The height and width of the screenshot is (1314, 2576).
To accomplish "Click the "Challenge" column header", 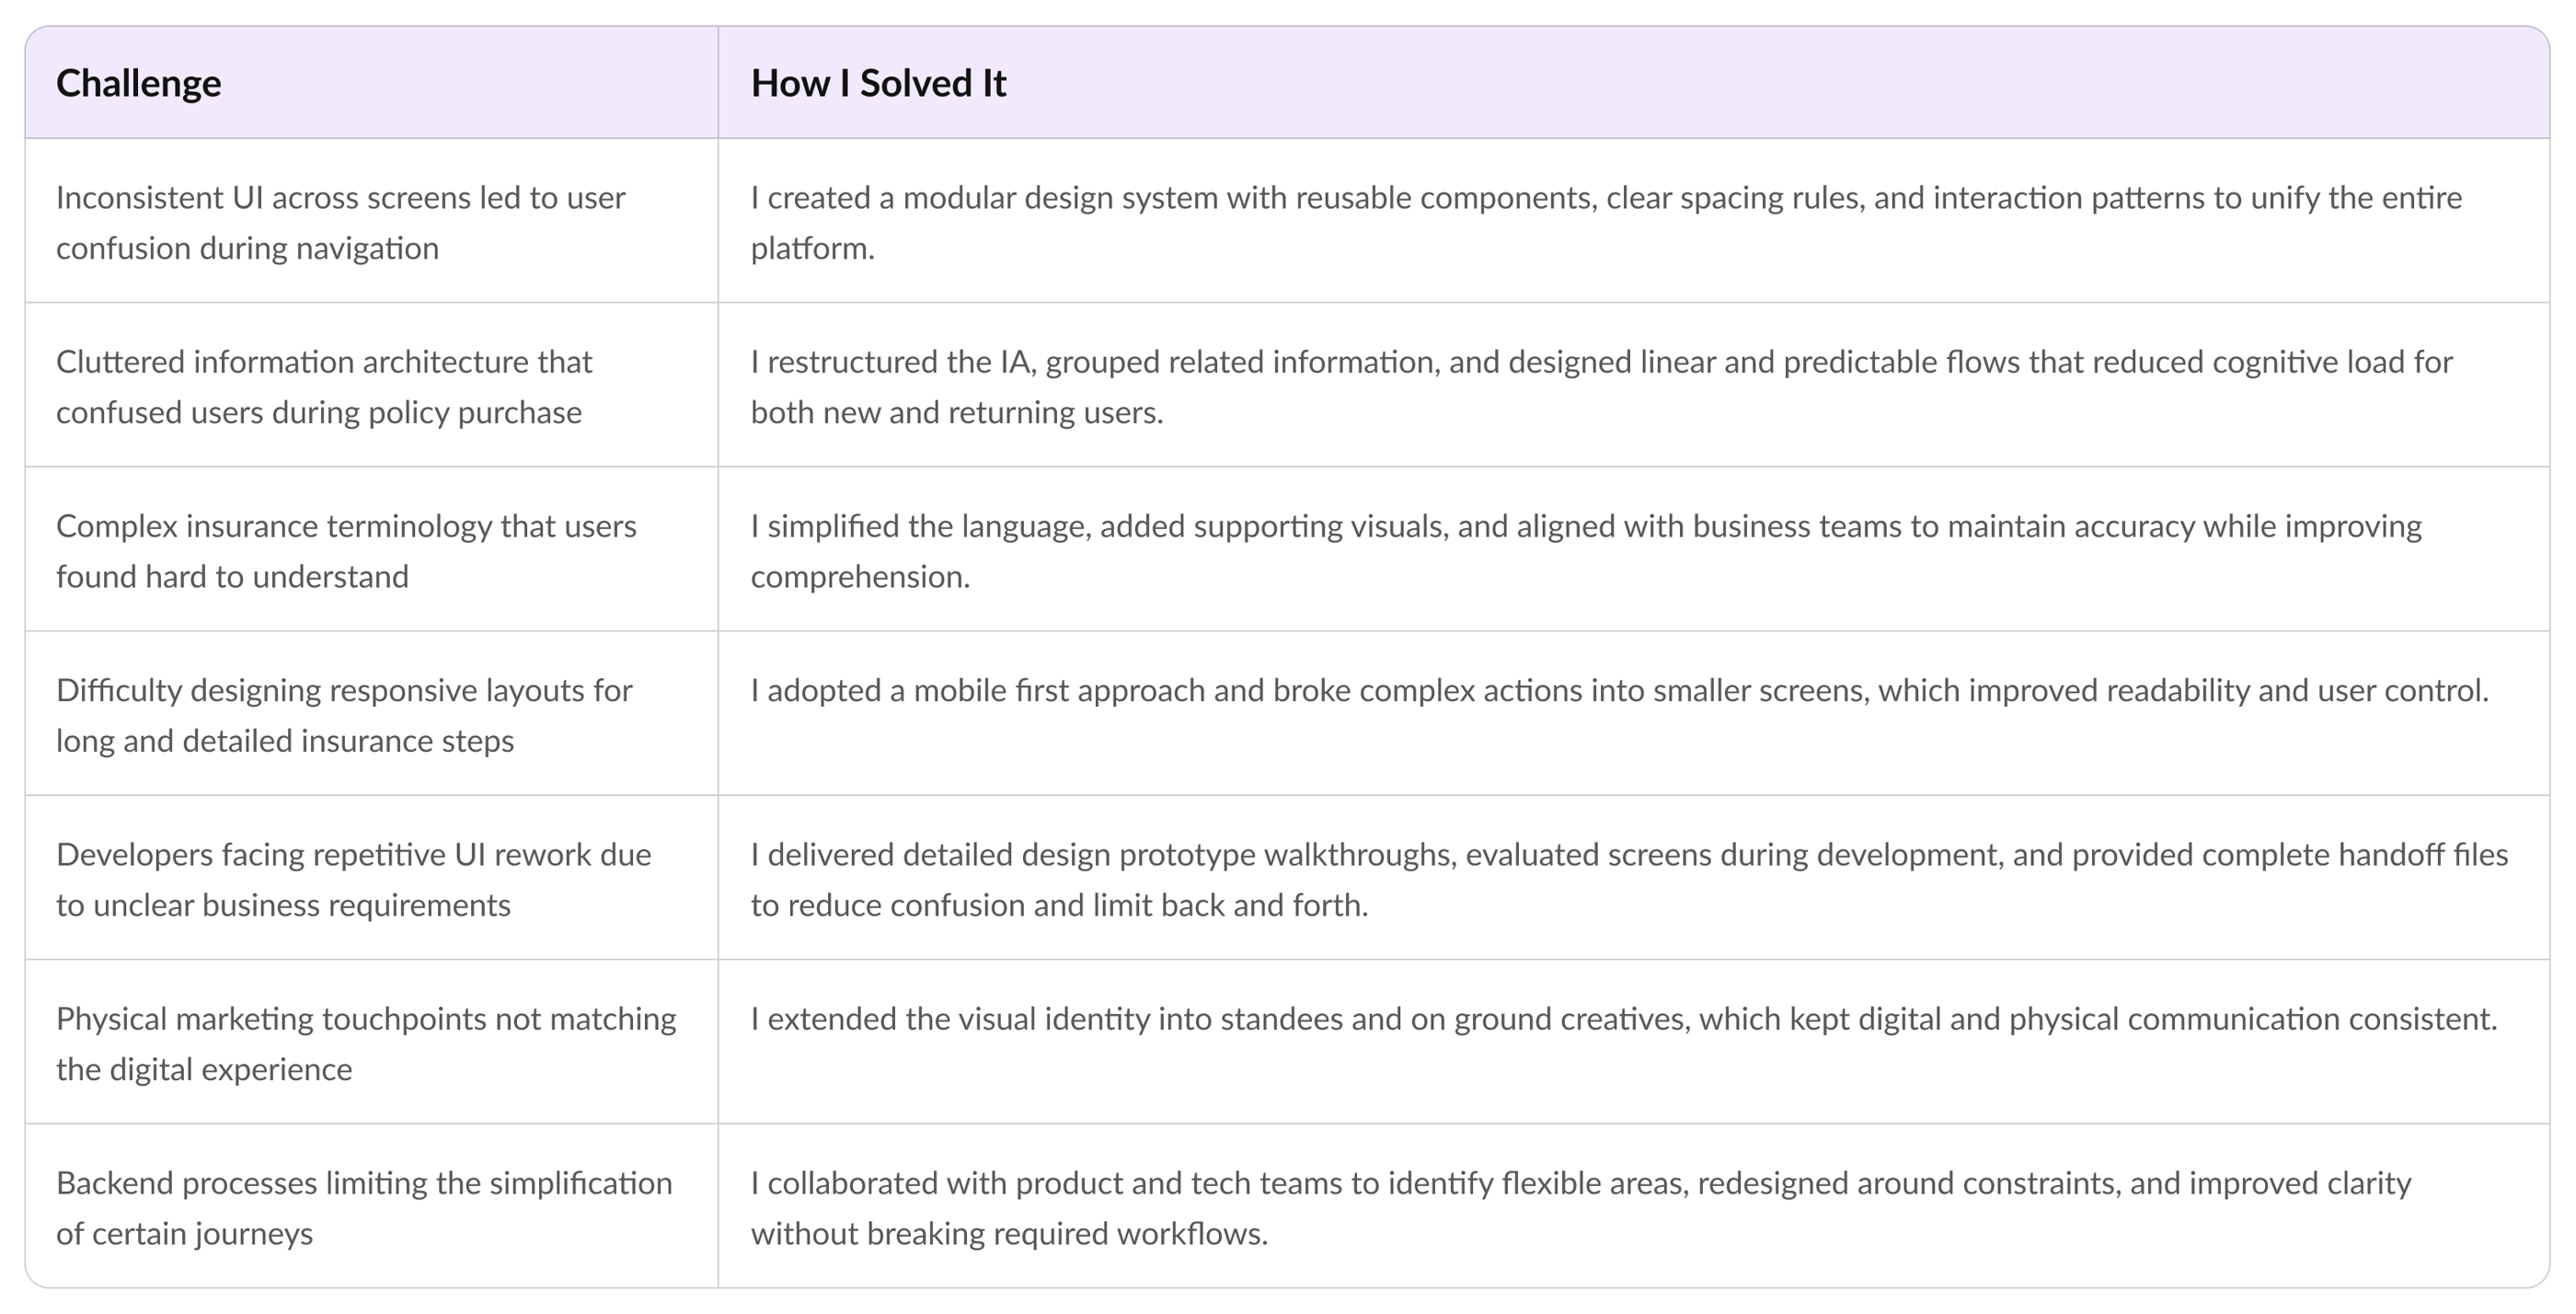I will coord(138,83).
